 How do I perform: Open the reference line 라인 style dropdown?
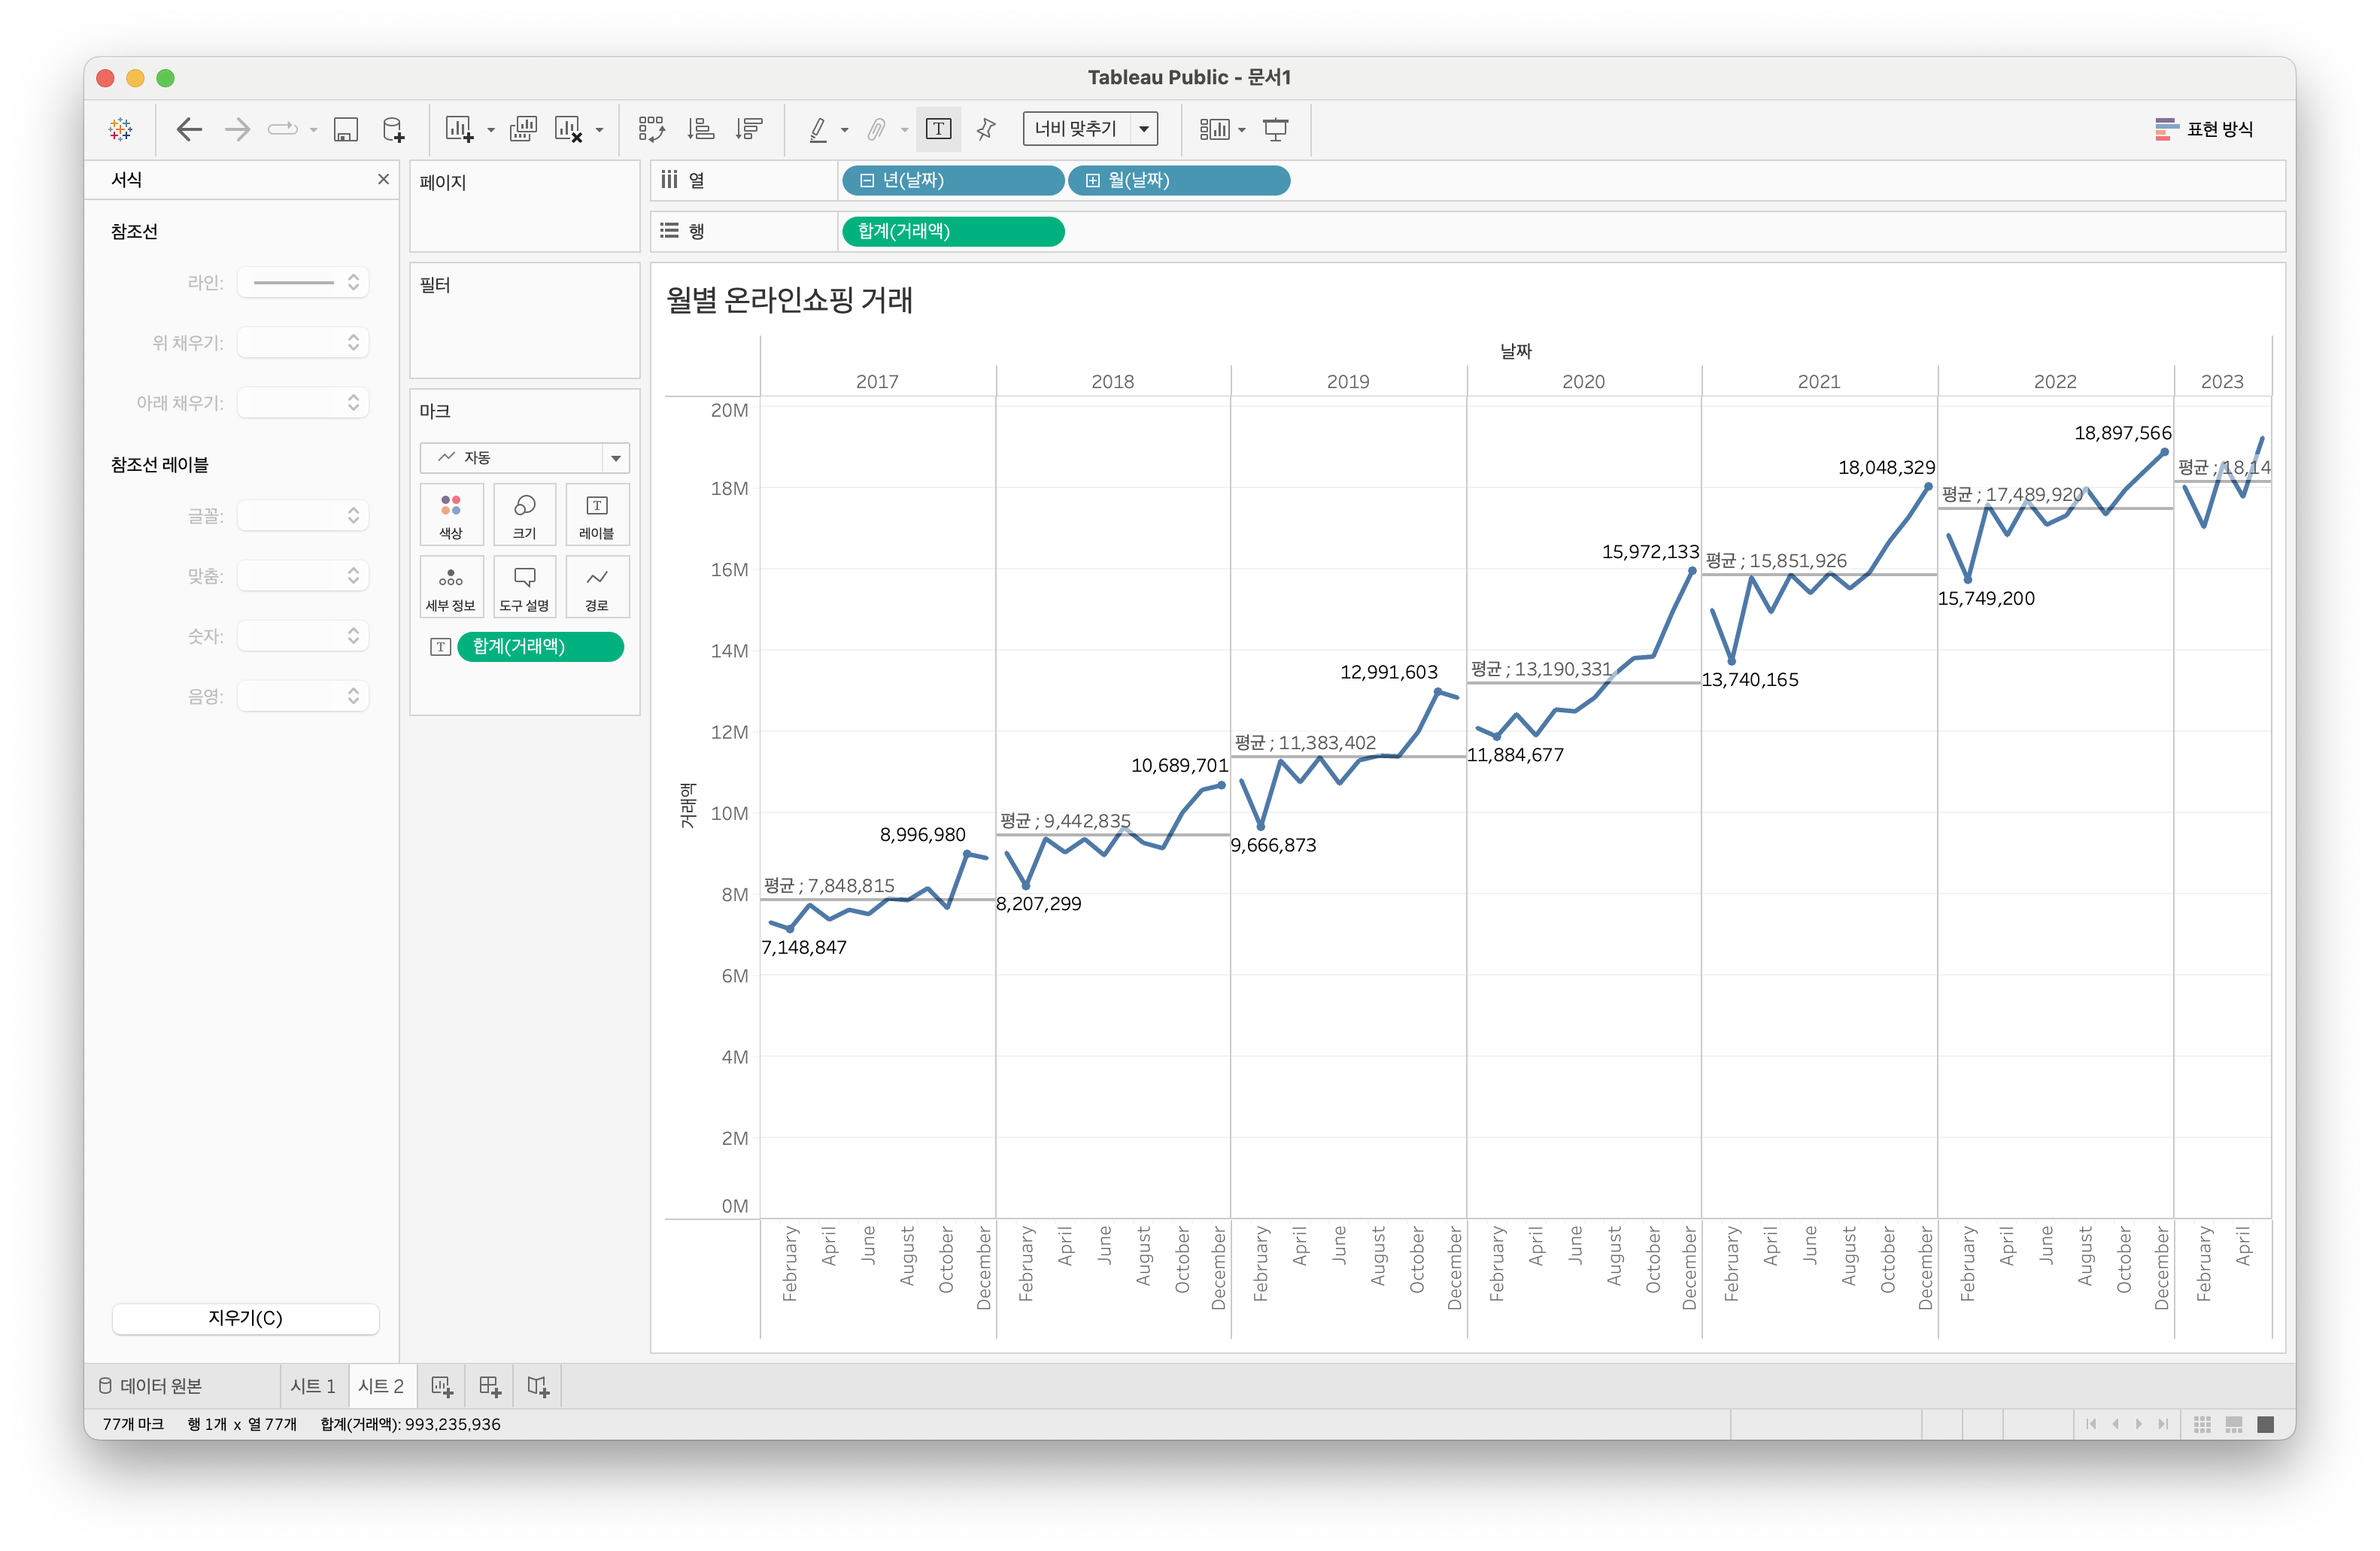tap(304, 283)
